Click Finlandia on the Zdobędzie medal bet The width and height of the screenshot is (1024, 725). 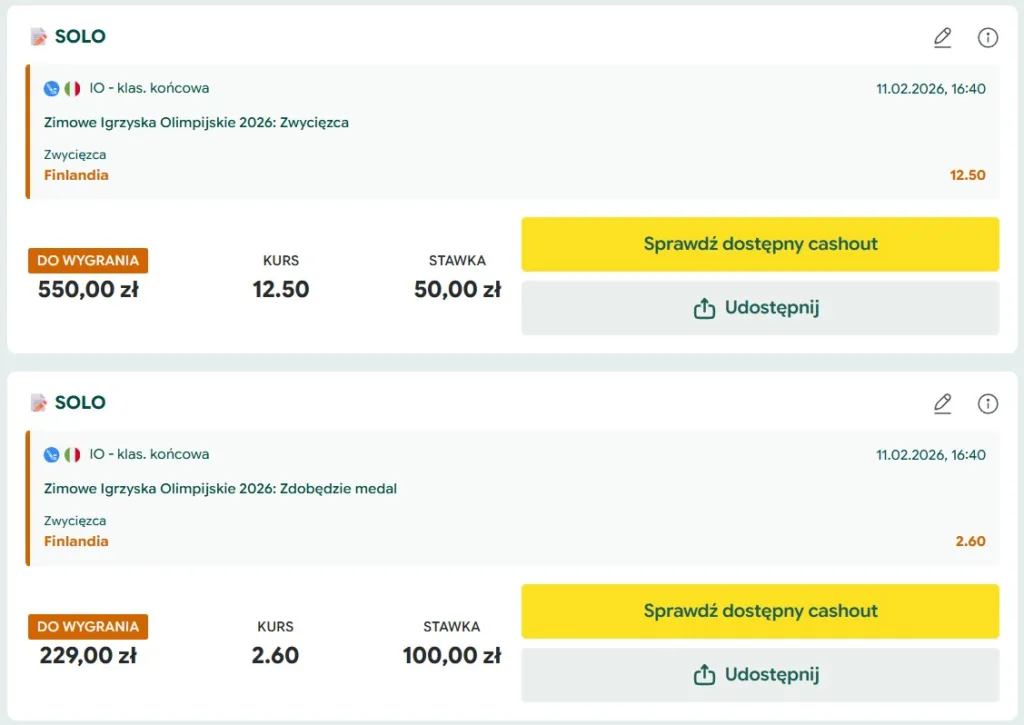click(x=76, y=541)
